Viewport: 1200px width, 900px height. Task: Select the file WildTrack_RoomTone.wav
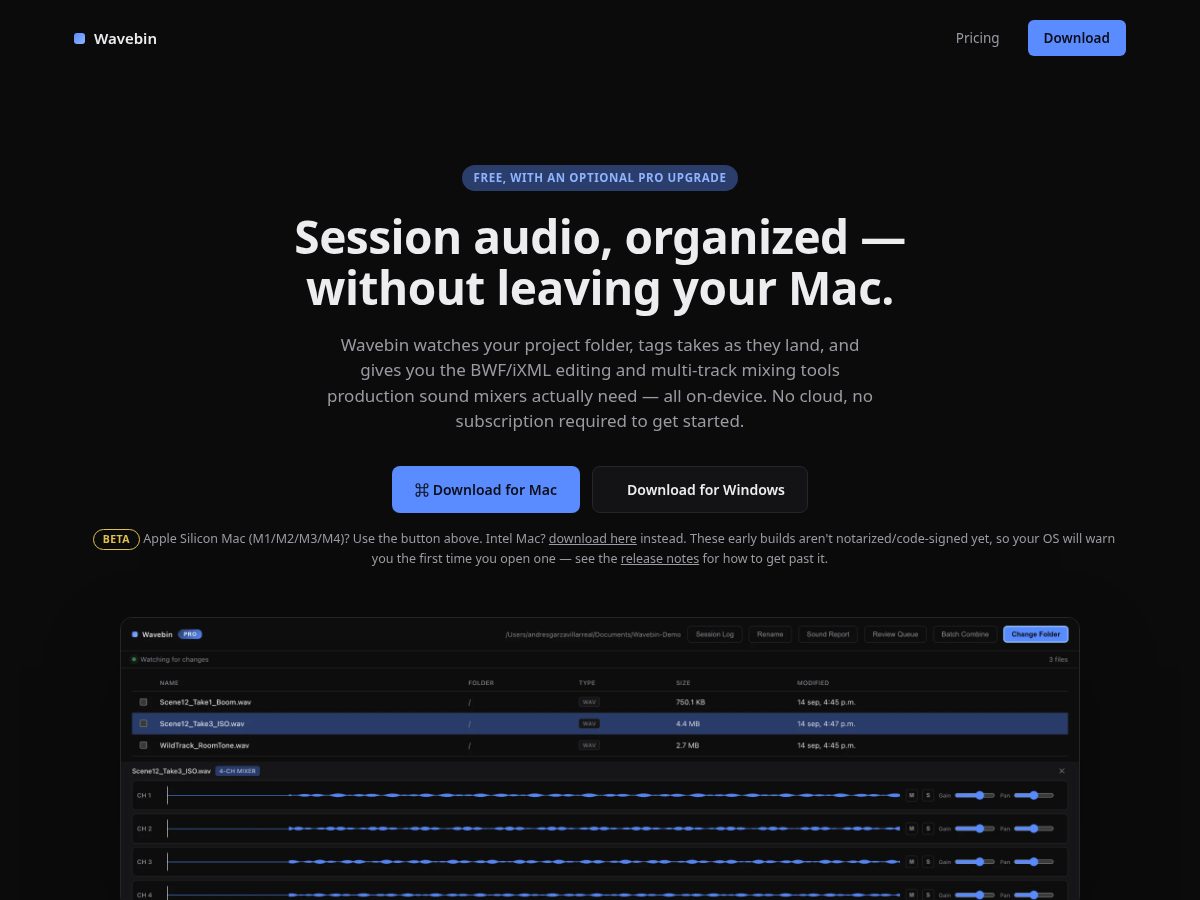pos(205,745)
